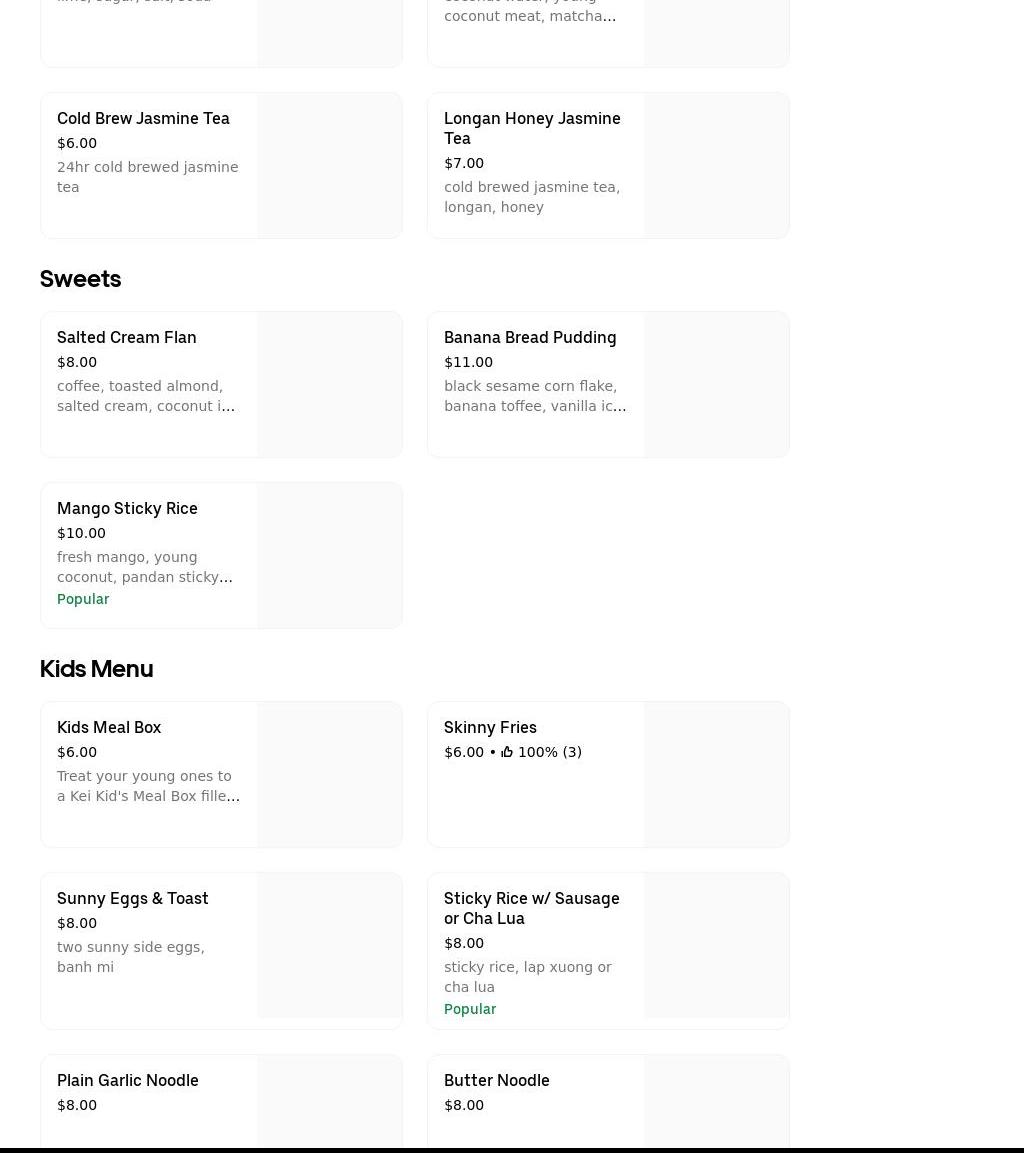Image resolution: width=1024 pixels, height=1153 pixels.
Task: Click the Sweets section heading
Action: coord(80,279)
